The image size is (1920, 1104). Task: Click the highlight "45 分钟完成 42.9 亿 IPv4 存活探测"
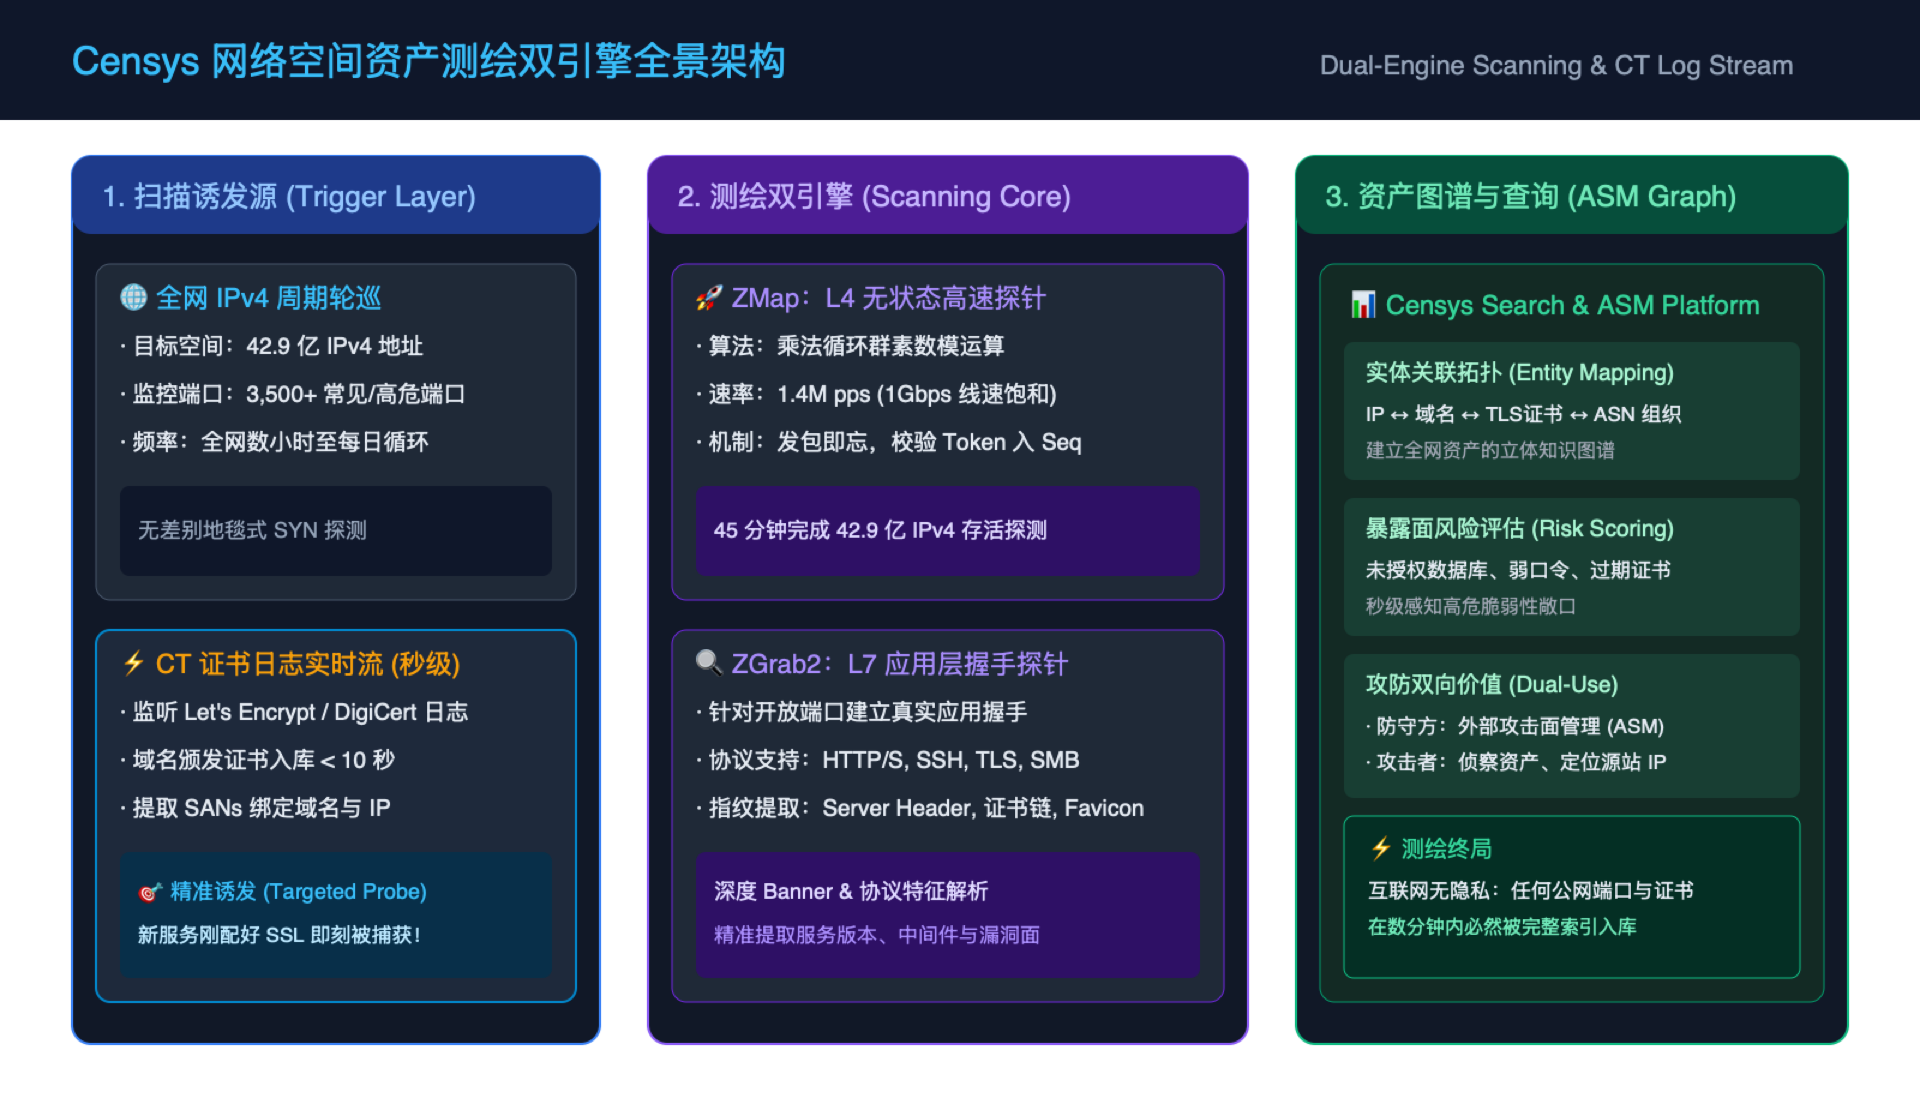click(880, 530)
